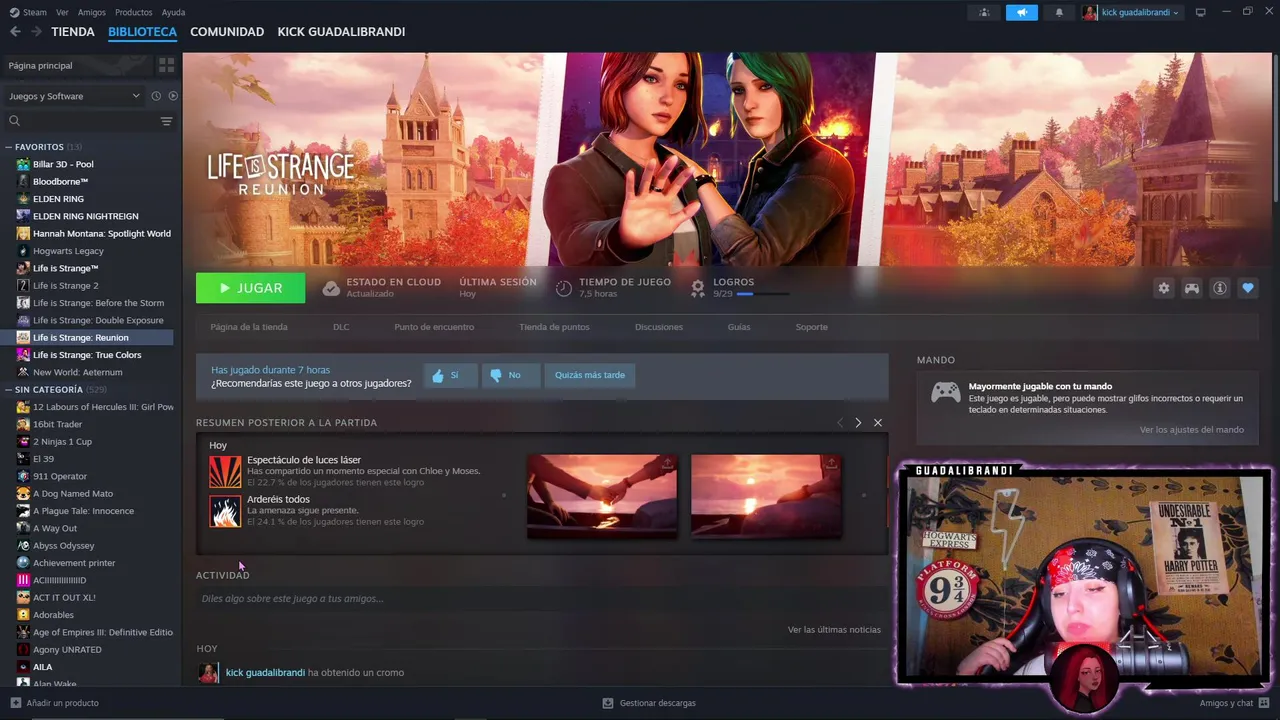This screenshot has height=720, width=1280.
Task: Open advanced library filter options icon
Action: 166,121
